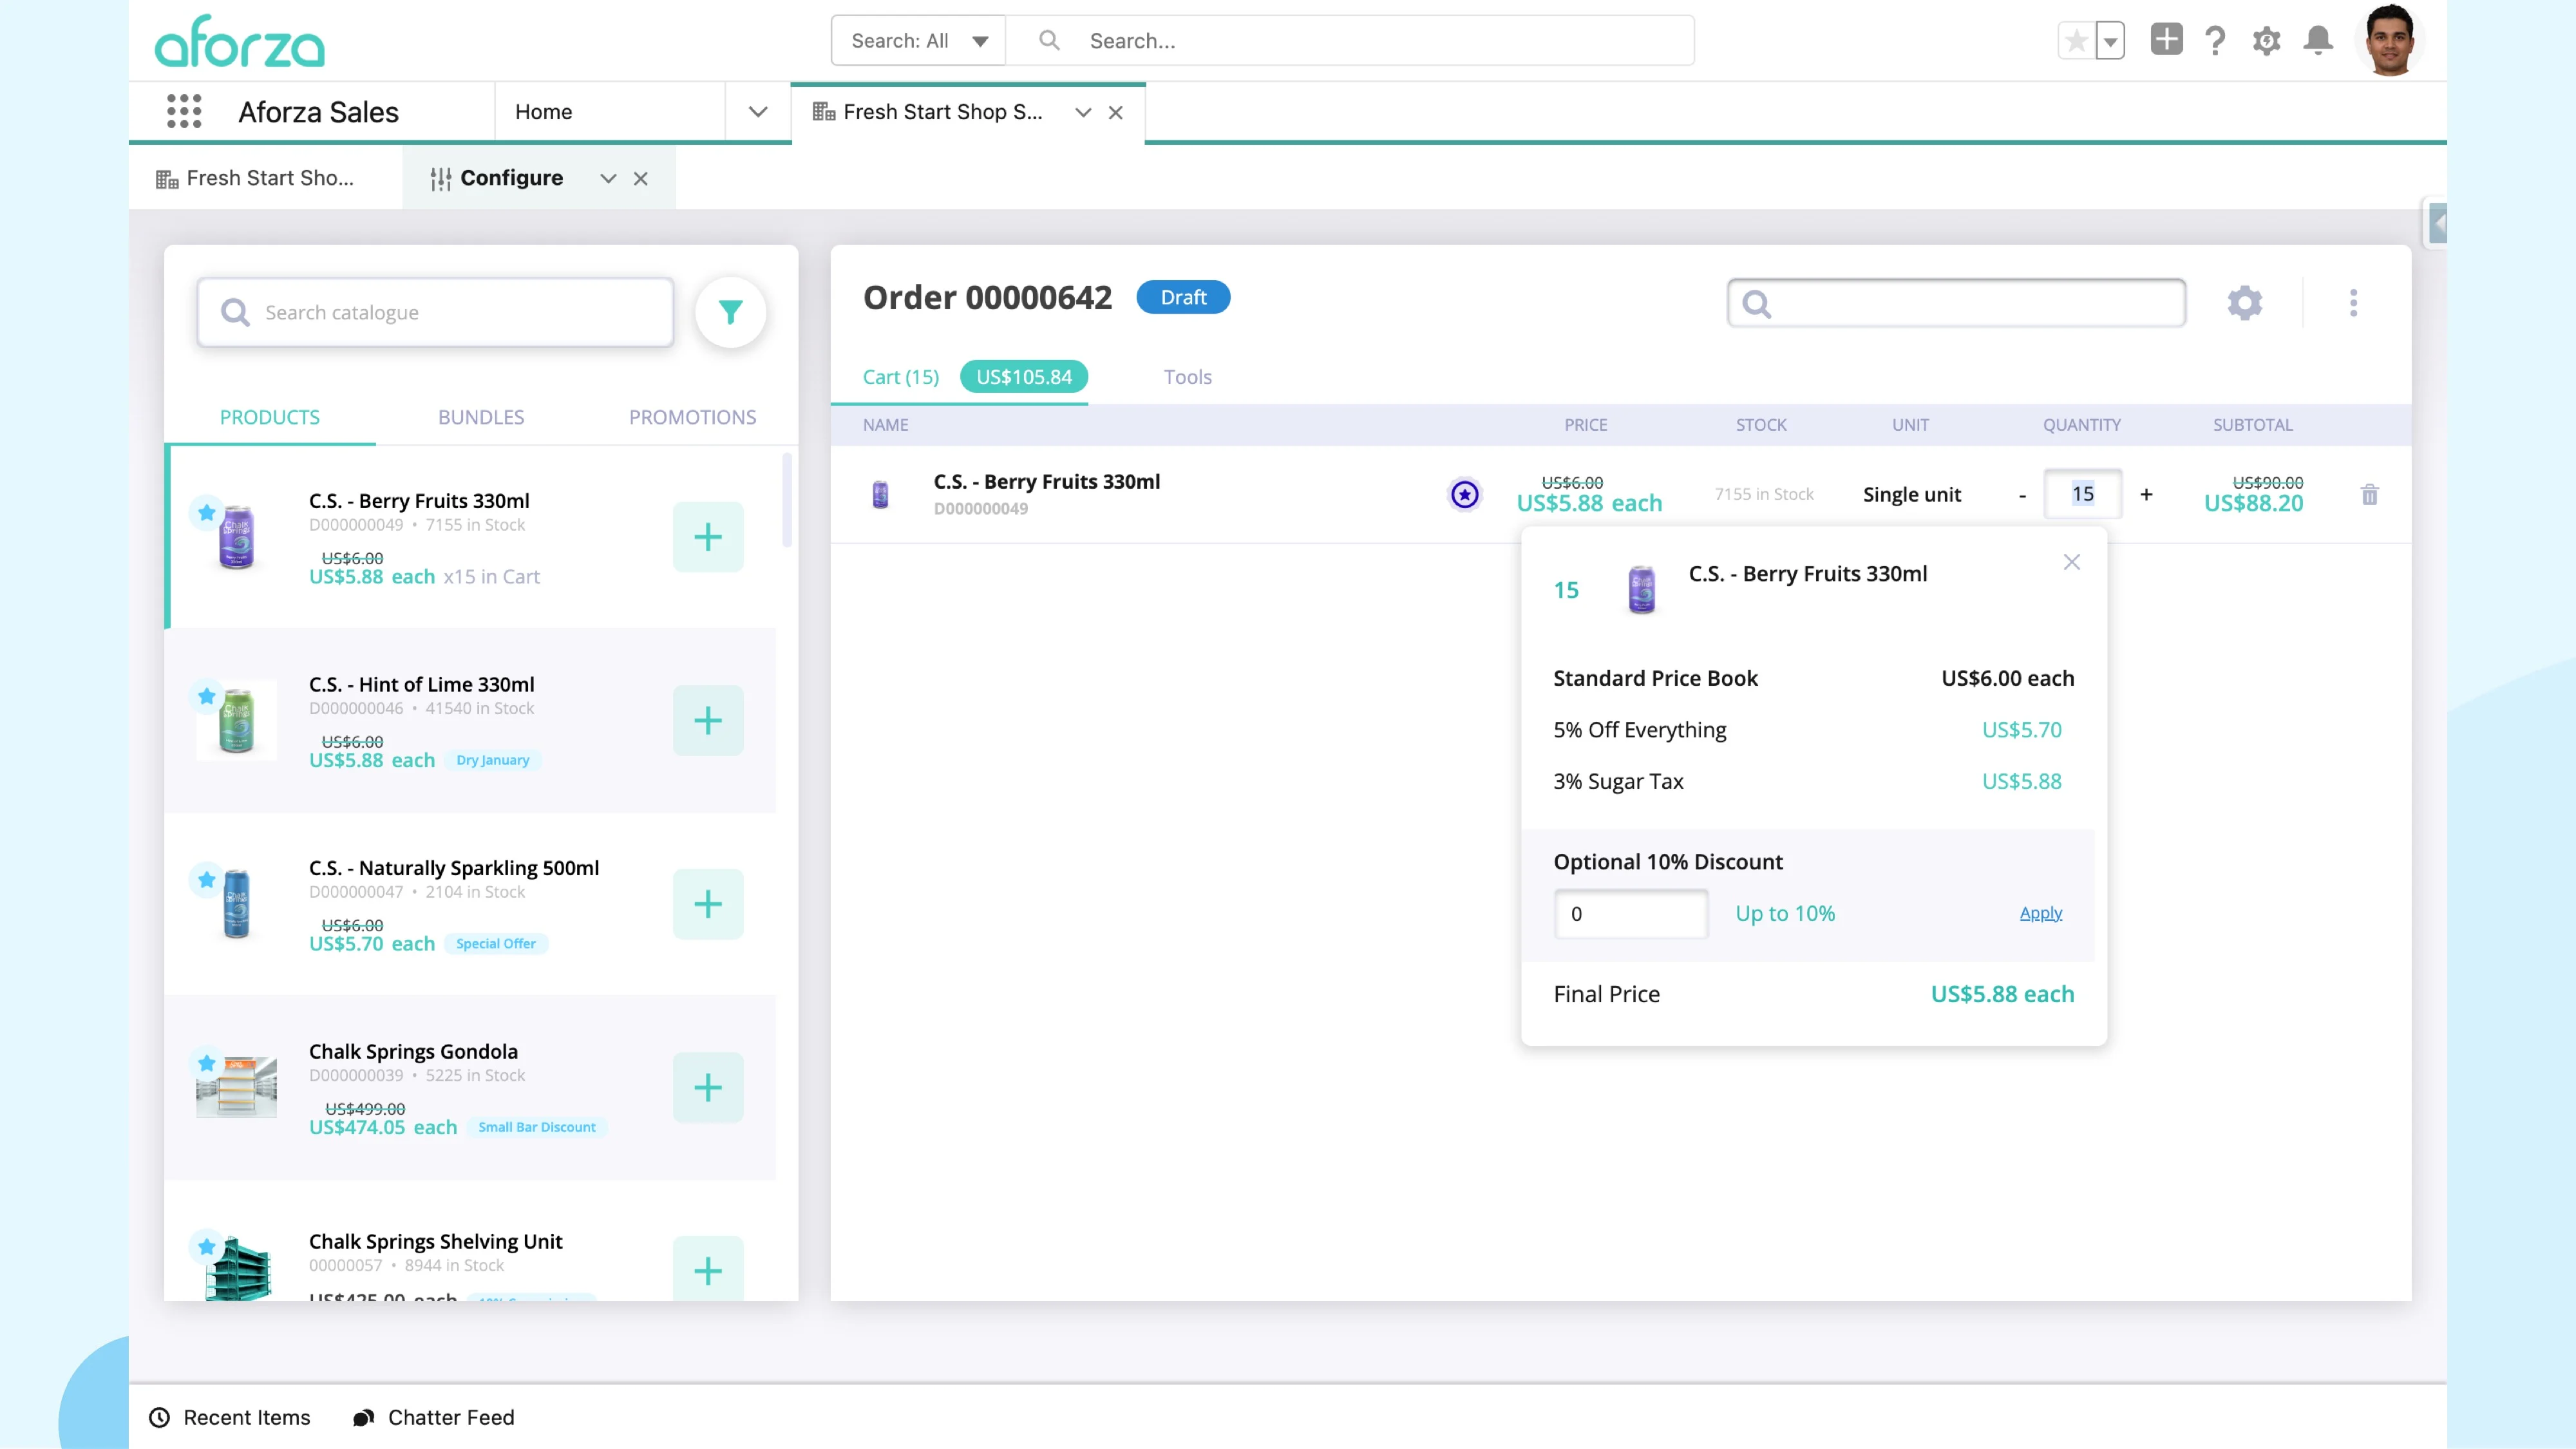
Task: Switch to the BUNDLES catalogue tab
Action: coord(481,417)
